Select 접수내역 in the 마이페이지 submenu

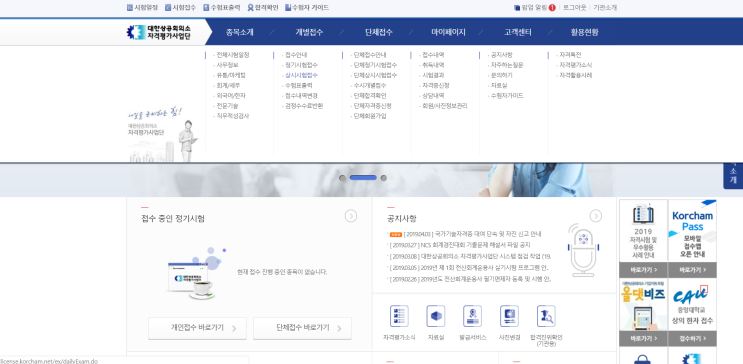click(x=434, y=55)
